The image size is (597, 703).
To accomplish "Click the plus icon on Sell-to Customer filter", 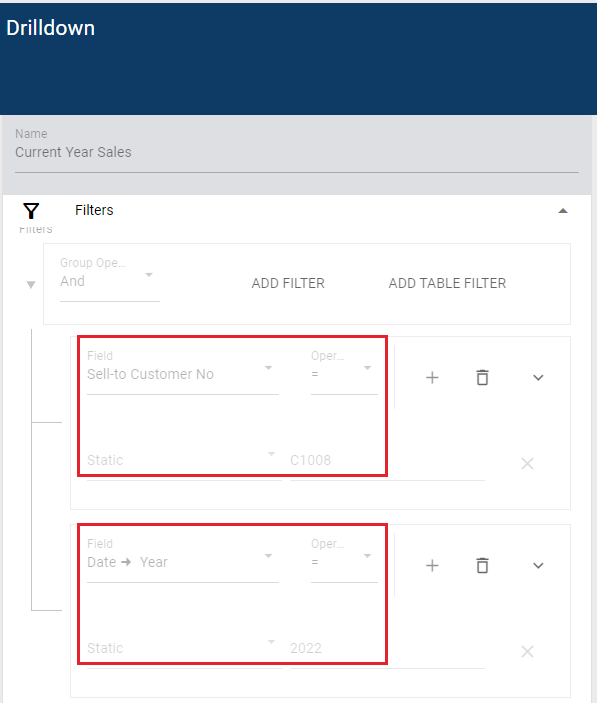I will (432, 378).
